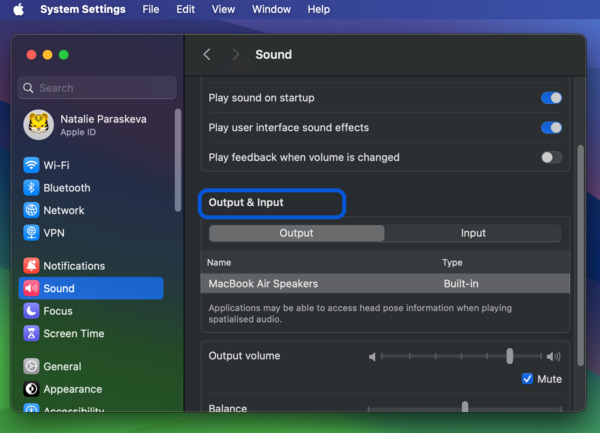Switch to the Output tab
Screen dimensions: 600x433
click(297, 233)
